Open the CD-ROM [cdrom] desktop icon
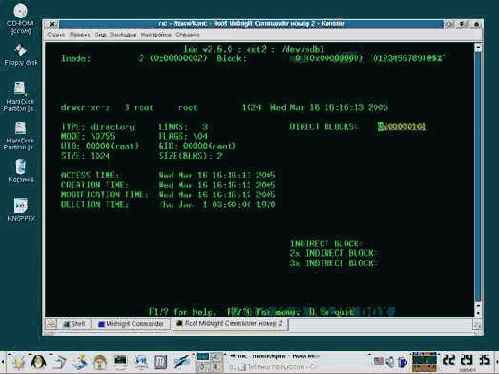Image resolution: width=499 pixels, height=374 pixels. [x=20, y=19]
